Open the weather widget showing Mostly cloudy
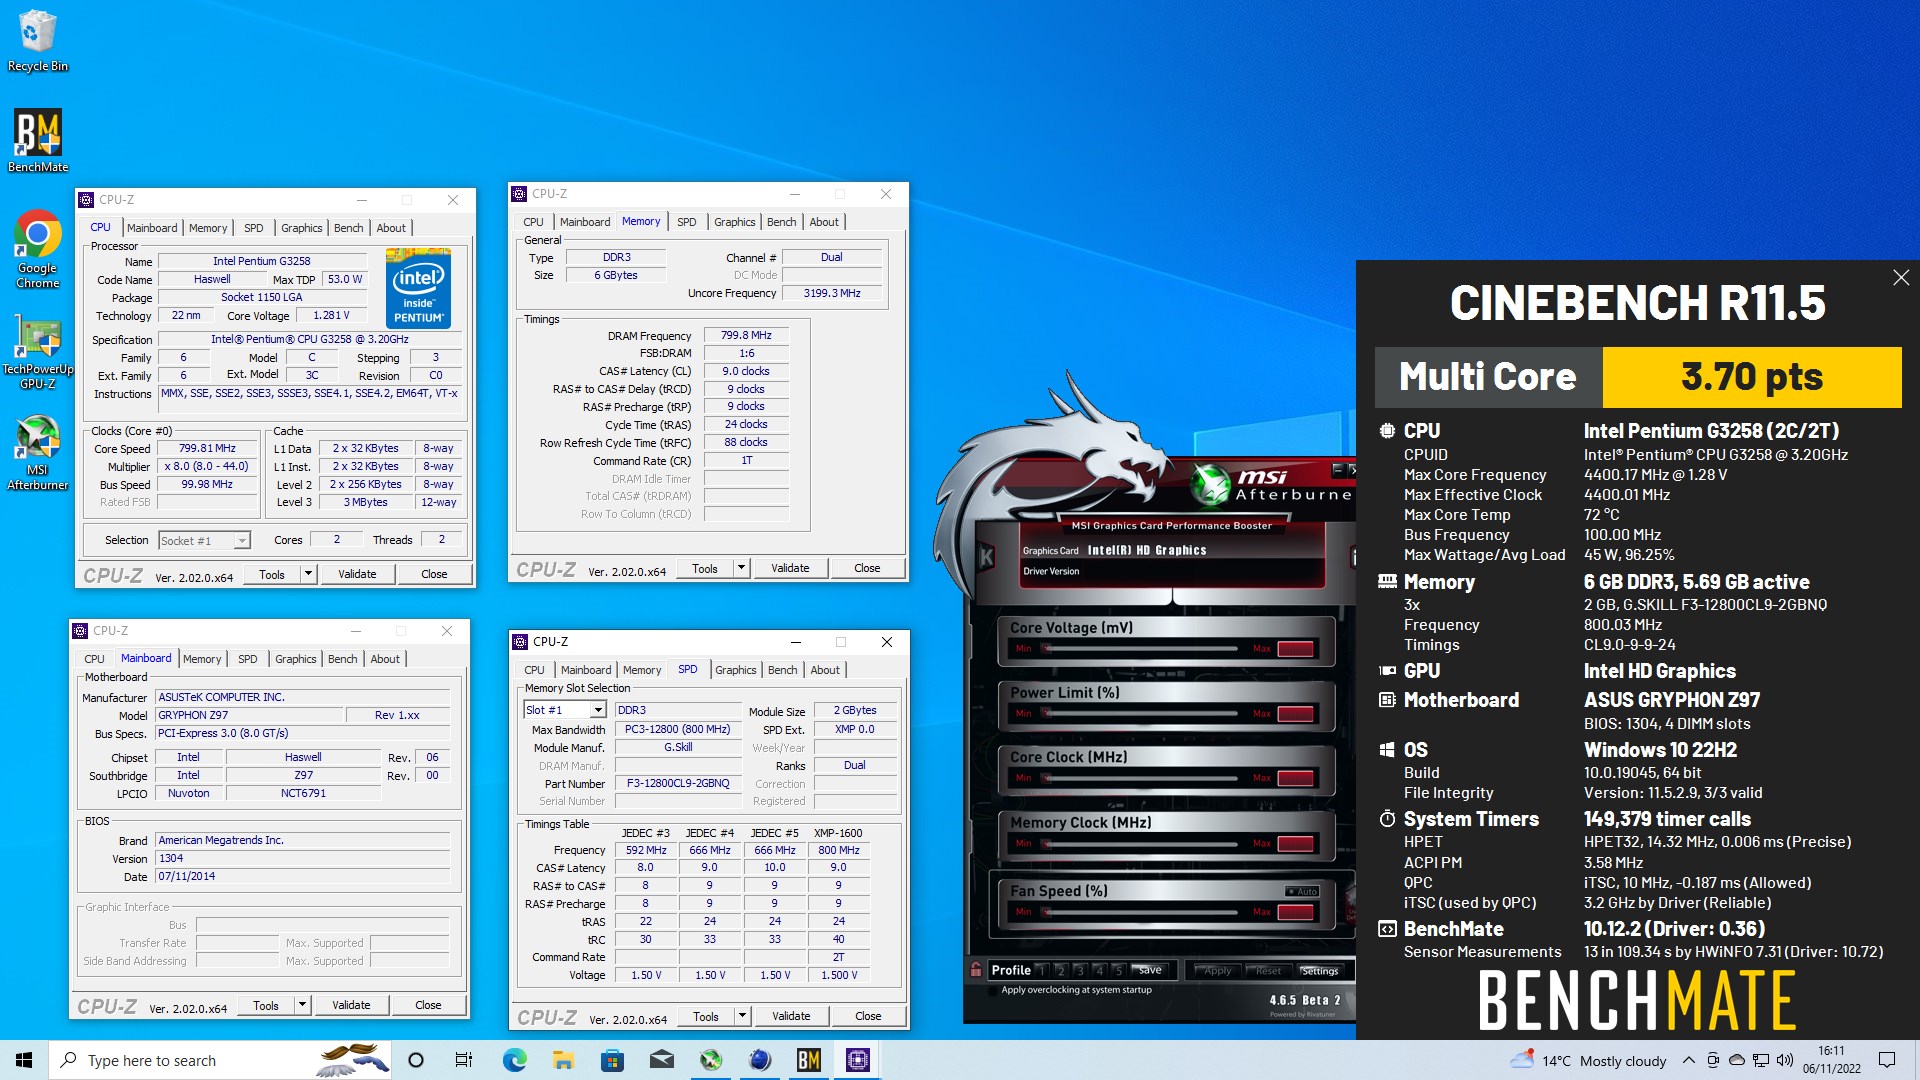 [1588, 1060]
